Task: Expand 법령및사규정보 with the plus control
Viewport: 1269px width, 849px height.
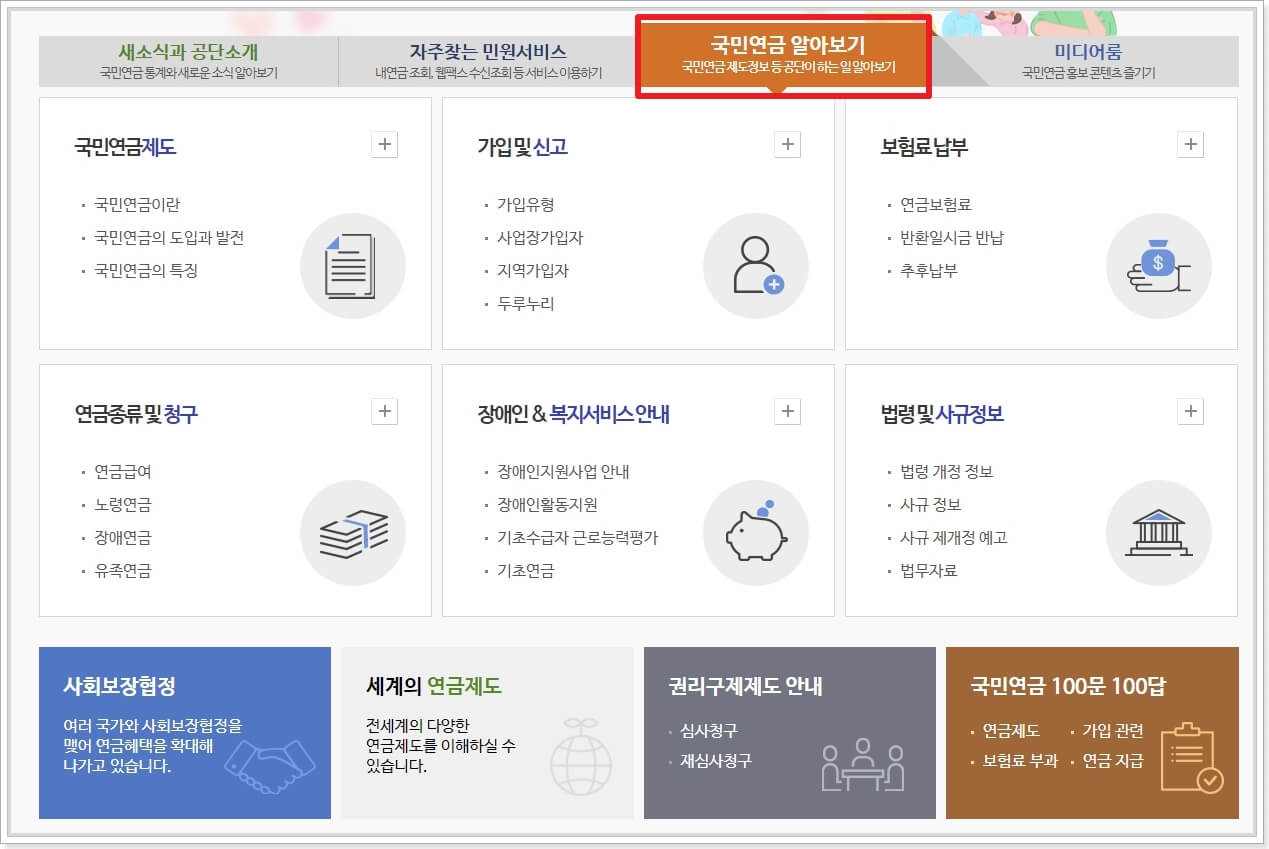Action: (1190, 410)
